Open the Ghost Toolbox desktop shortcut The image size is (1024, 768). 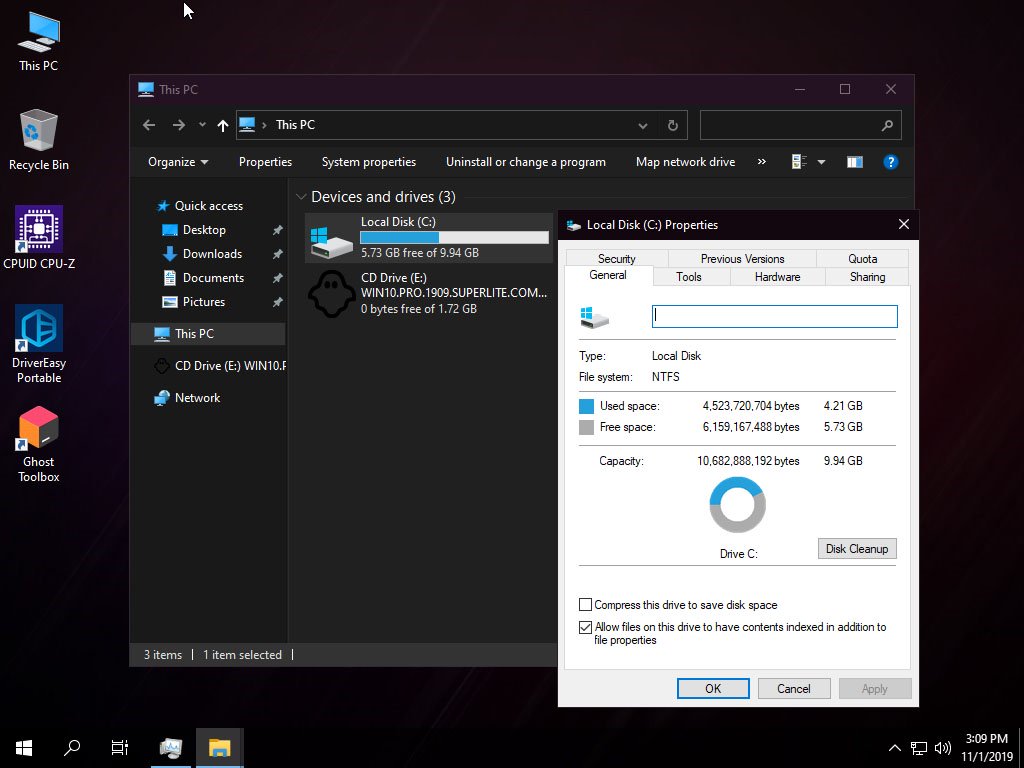[39, 444]
